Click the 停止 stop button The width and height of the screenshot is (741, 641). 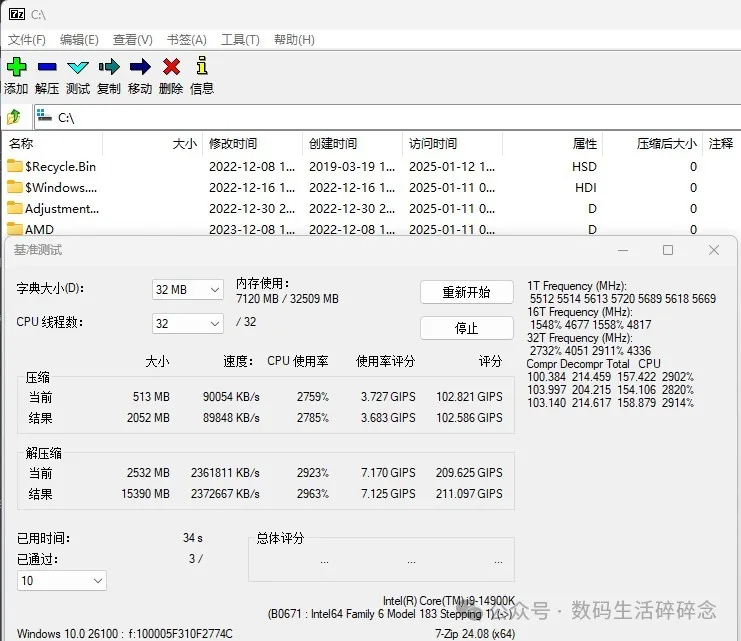point(466,328)
